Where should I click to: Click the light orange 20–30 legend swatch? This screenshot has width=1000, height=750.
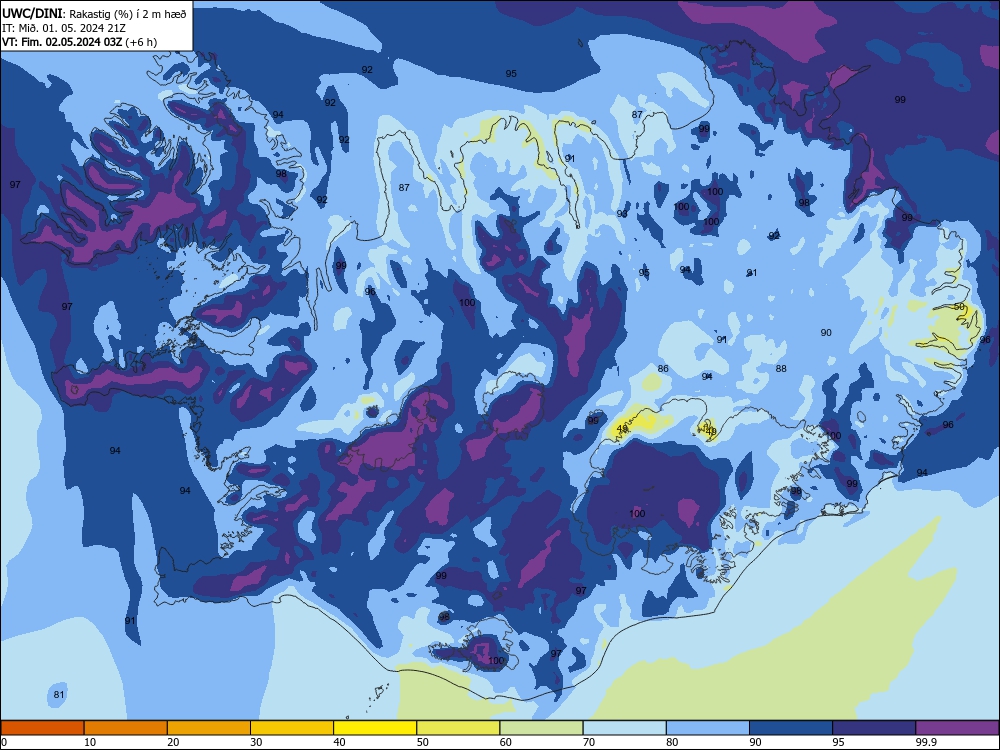tap(209, 728)
